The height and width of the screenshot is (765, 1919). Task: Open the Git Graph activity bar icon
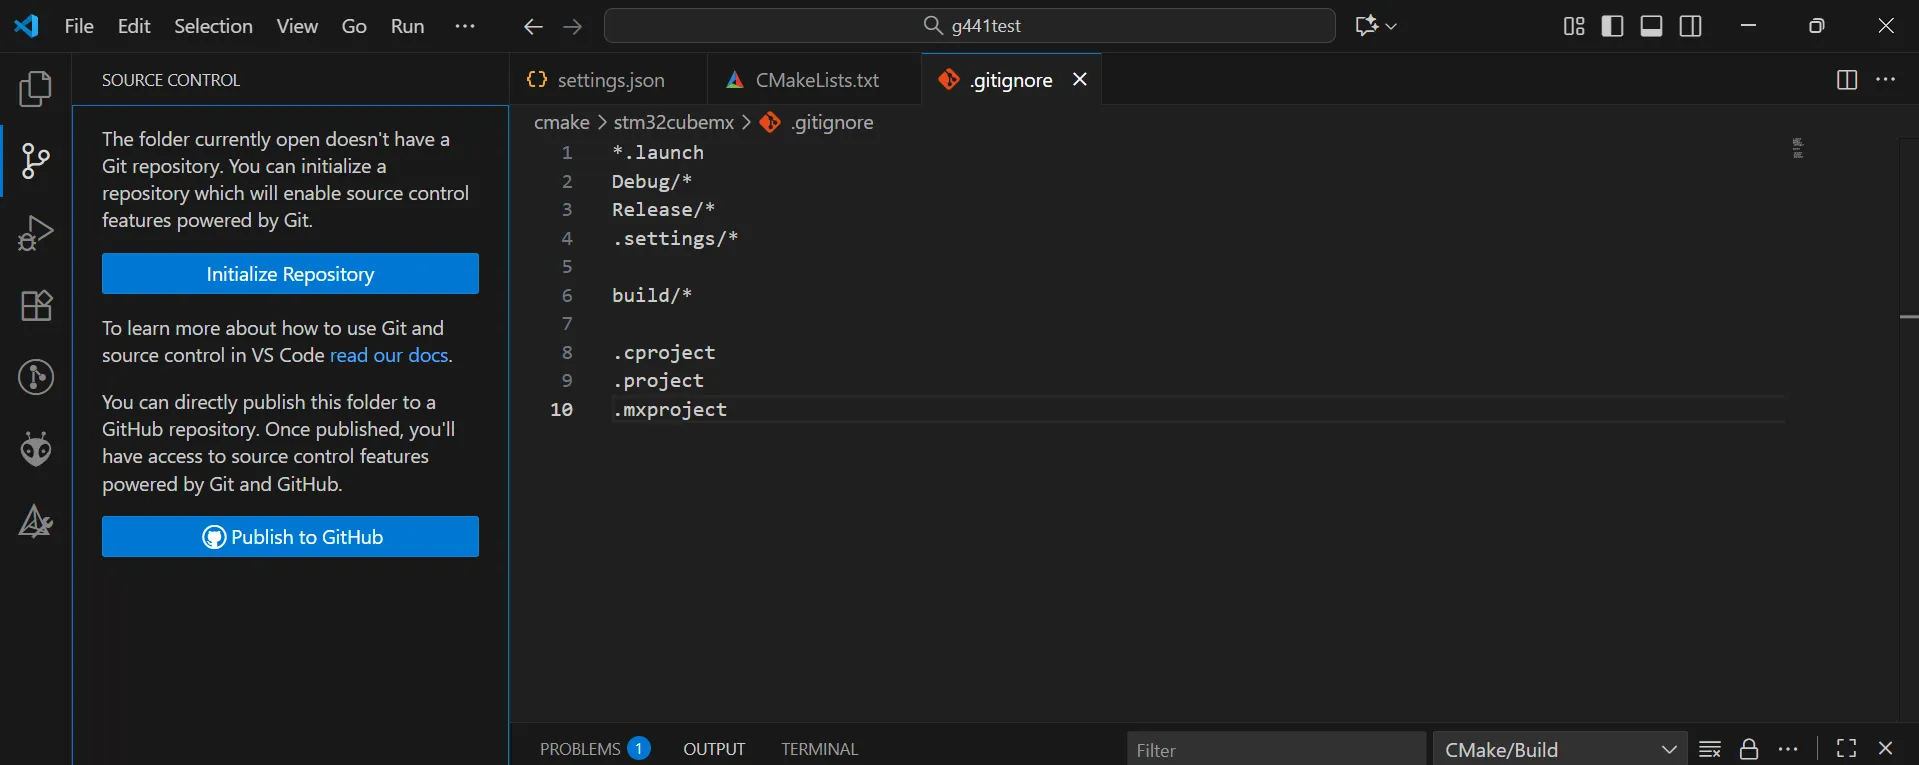click(36, 377)
